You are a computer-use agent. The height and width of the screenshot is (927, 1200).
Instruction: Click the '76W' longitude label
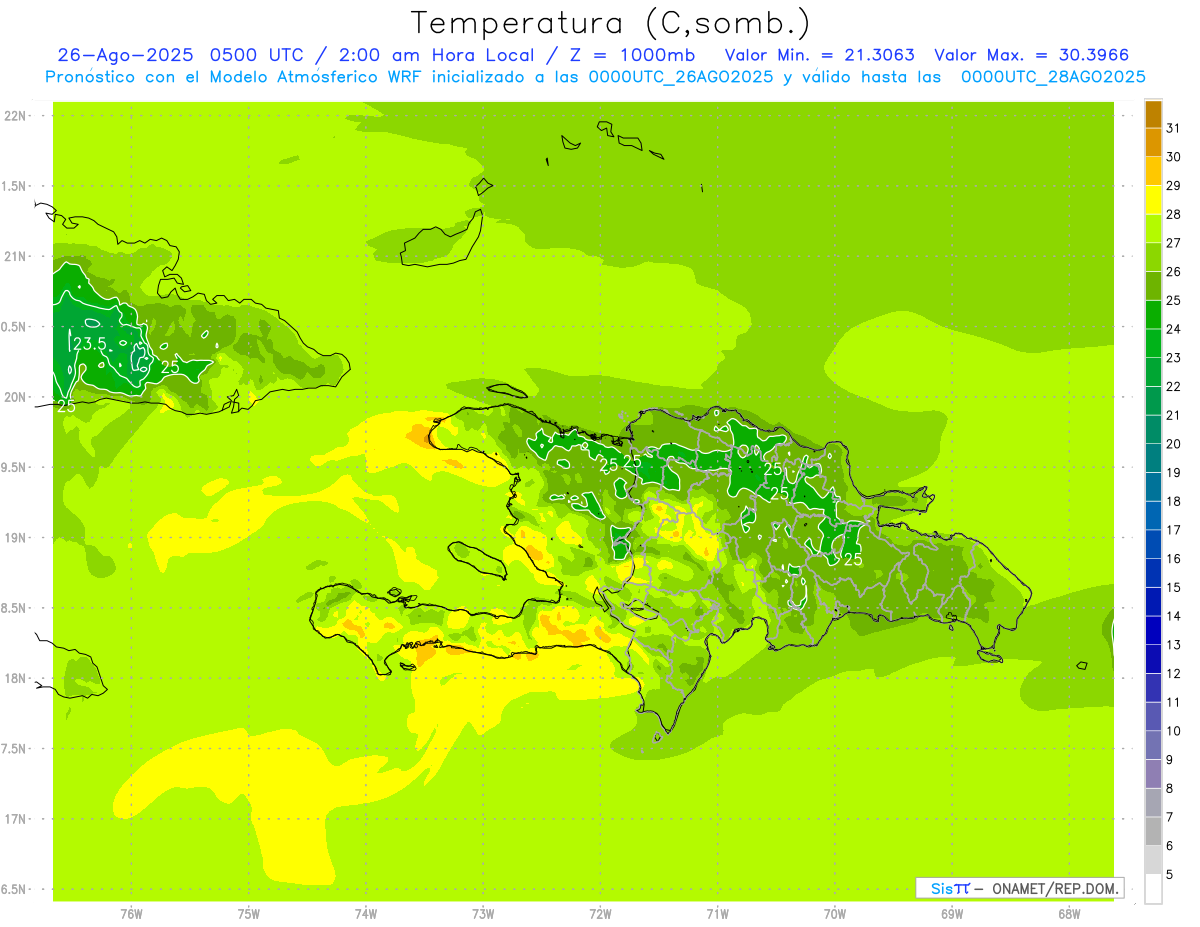131,914
